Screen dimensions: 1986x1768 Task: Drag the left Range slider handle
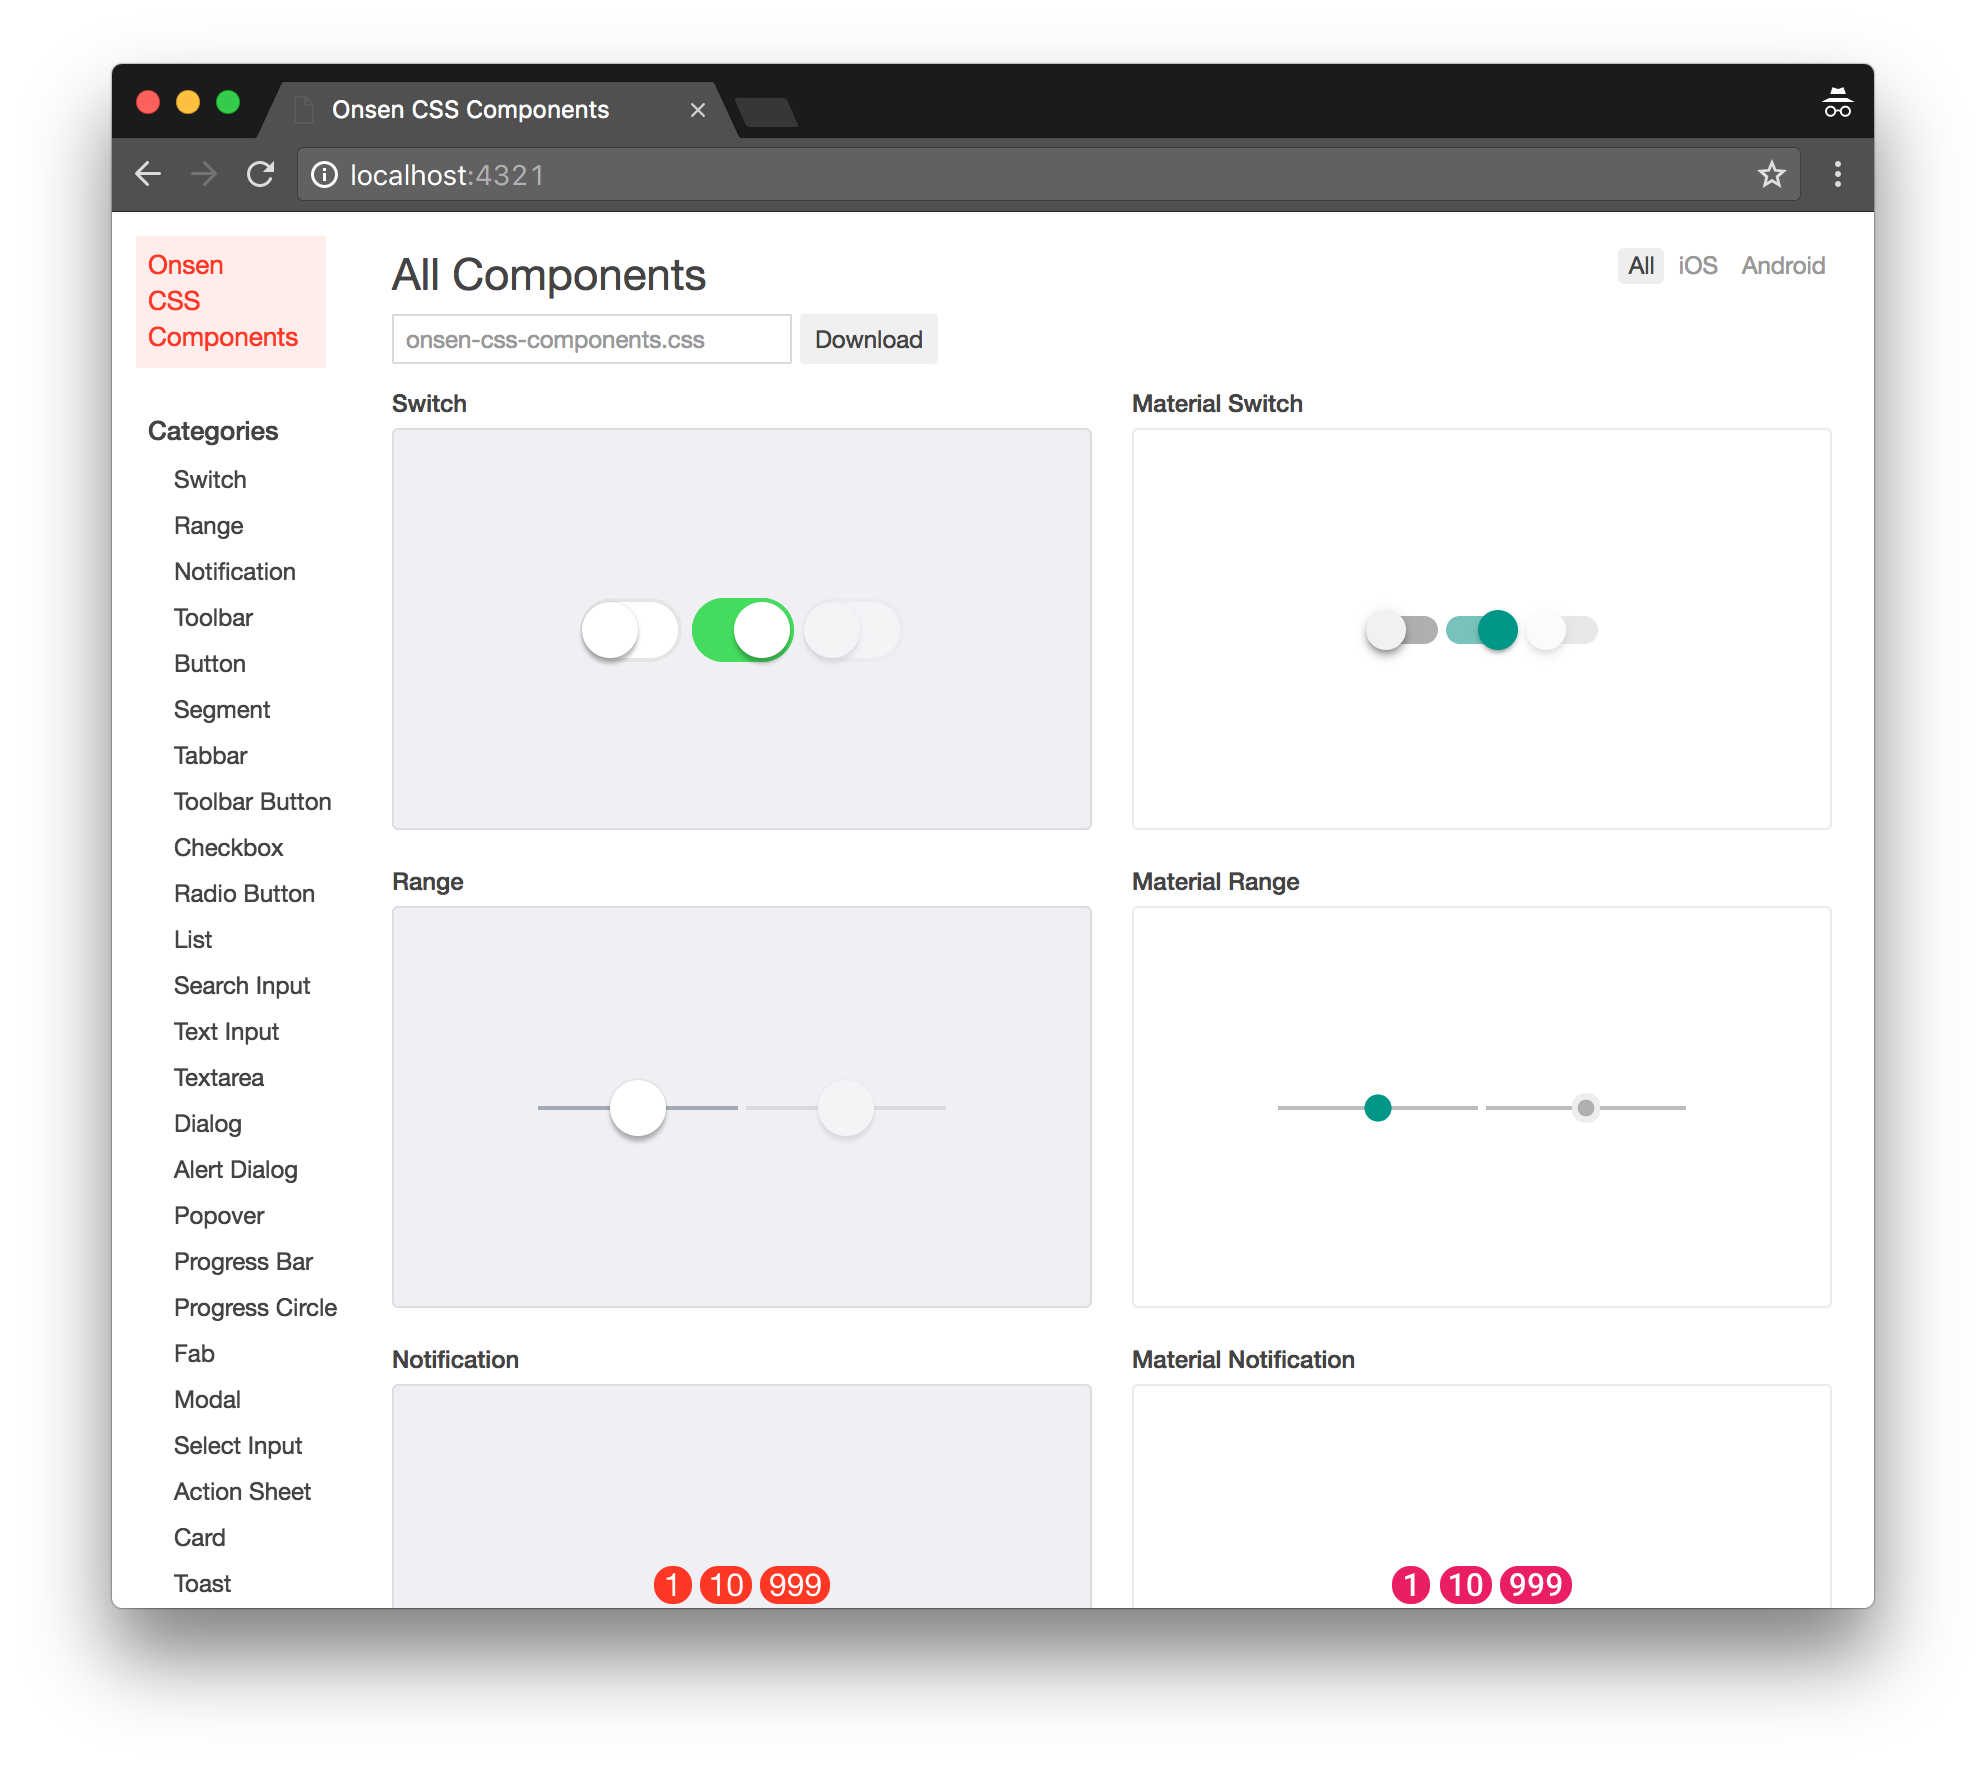638,1106
